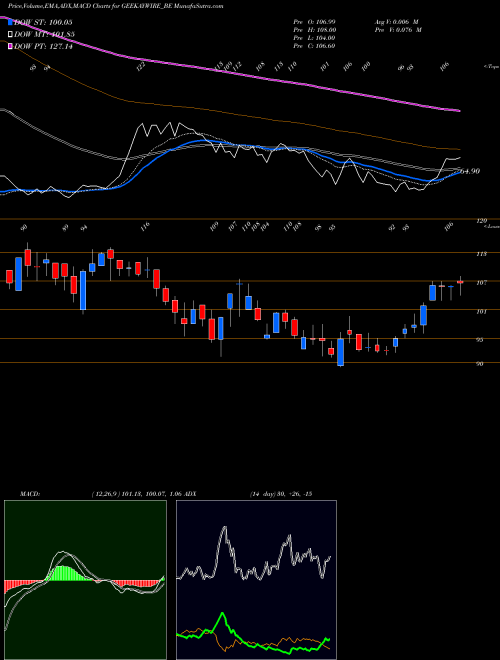Click the 'Pre L: 104.00' value
Viewport: 500px width, 660px height.
pyautogui.click(x=315, y=38)
